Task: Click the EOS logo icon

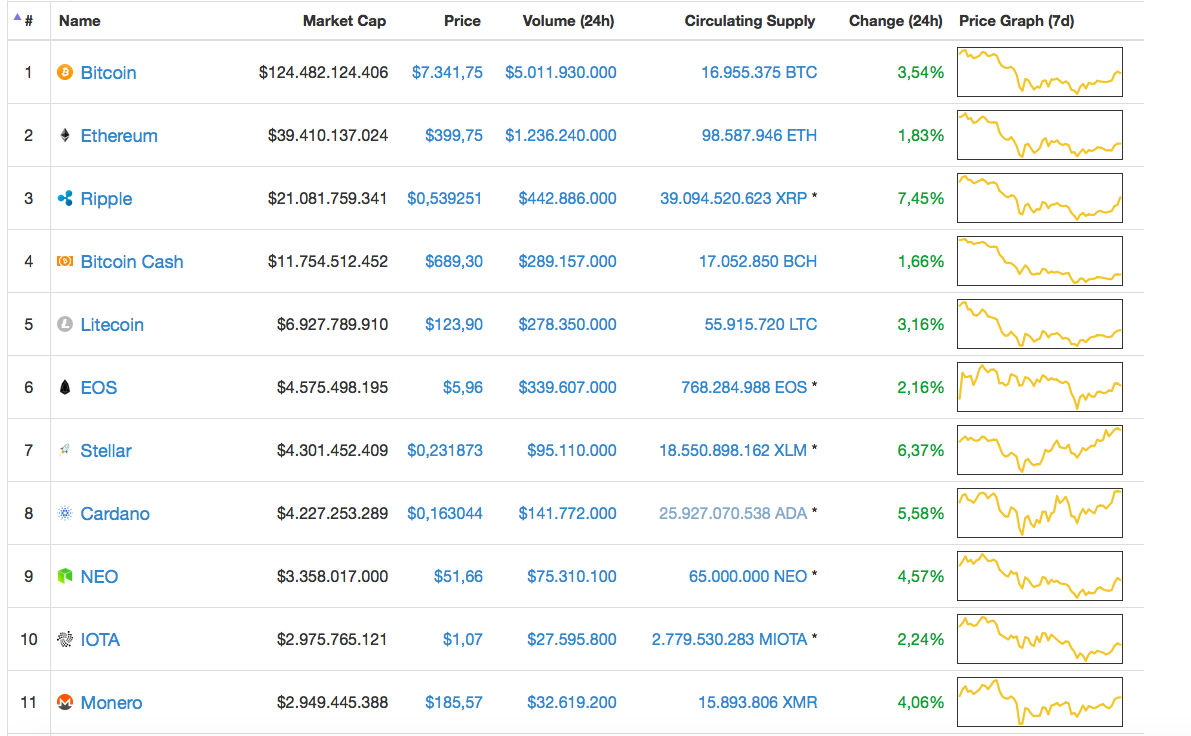Action: point(65,388)
